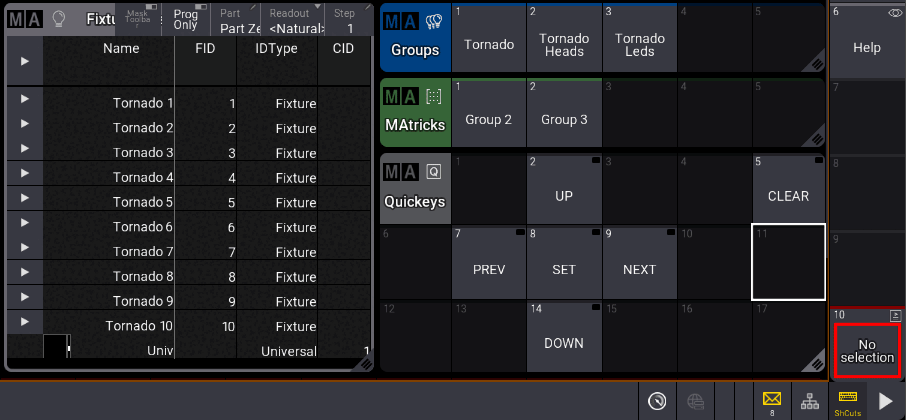Open the network tree icon

(x=810, y=401)
